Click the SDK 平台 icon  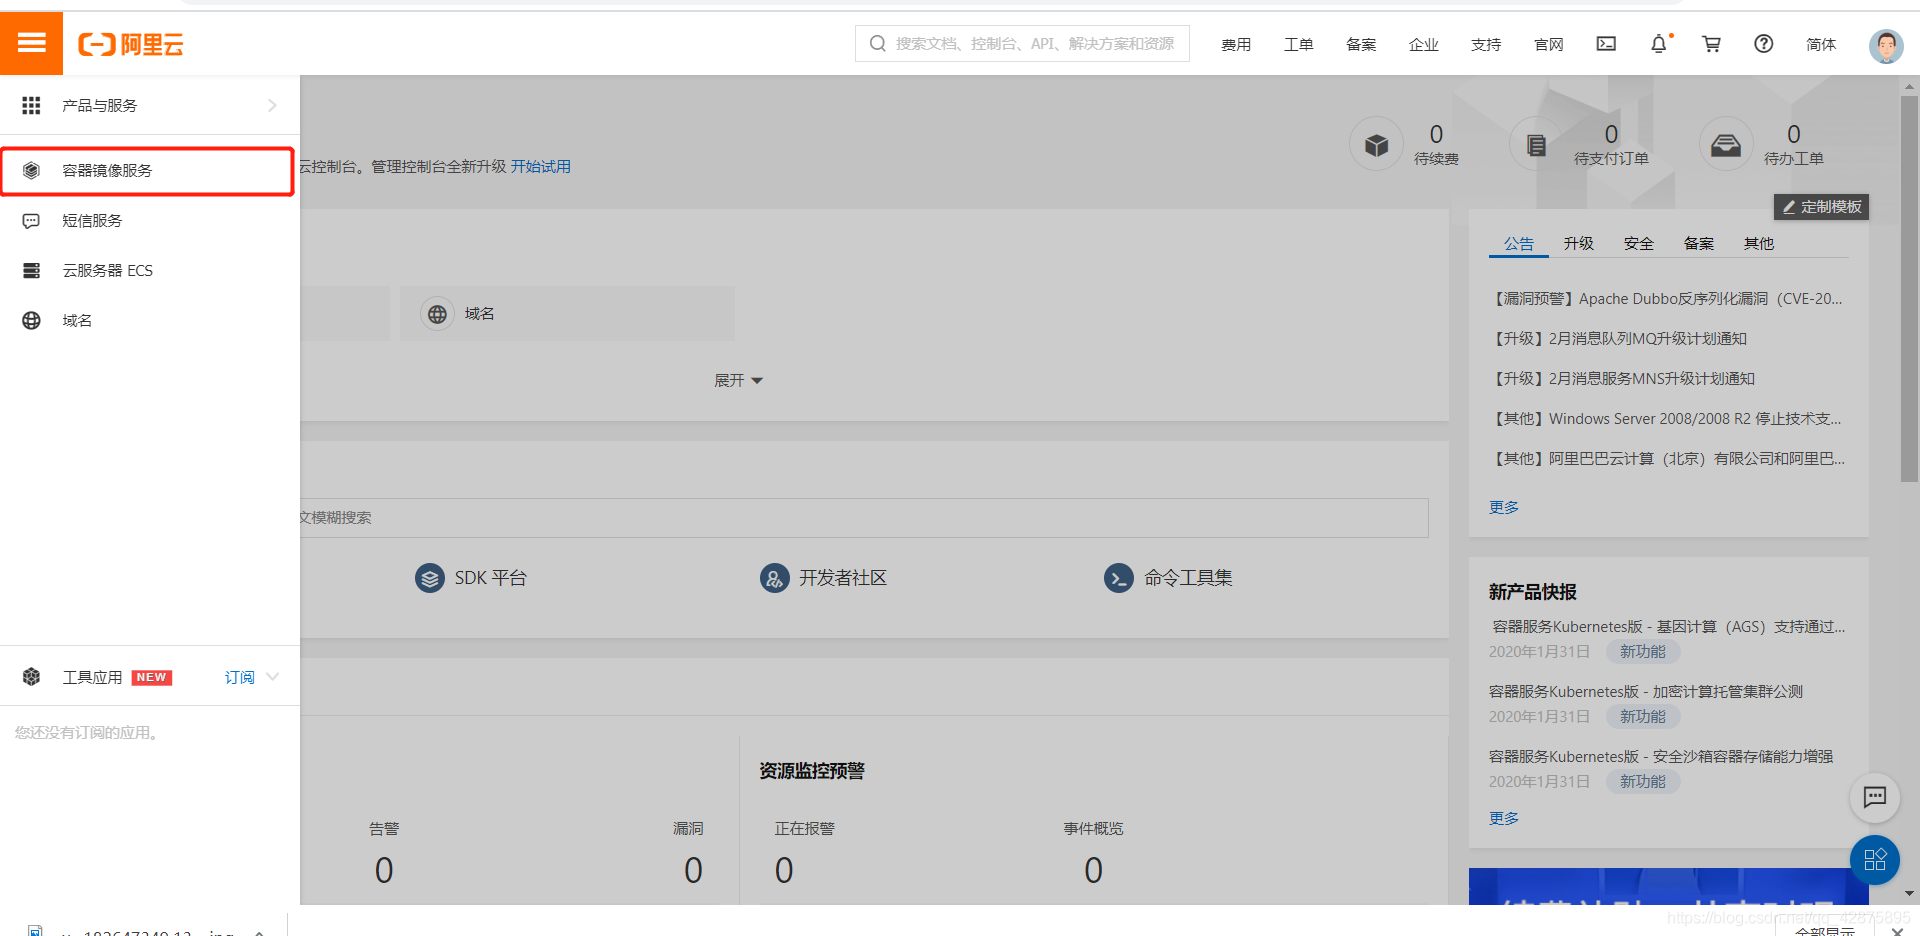(430, 578)
